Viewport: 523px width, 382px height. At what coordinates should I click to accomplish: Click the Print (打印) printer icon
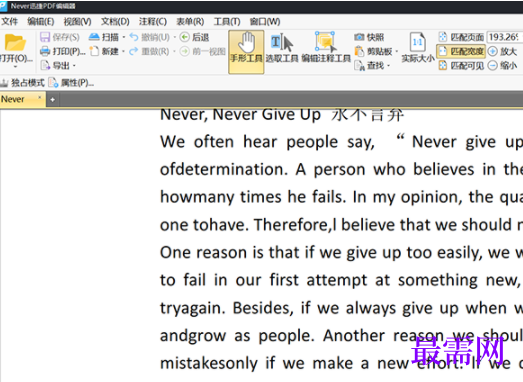tap(45, 51)
